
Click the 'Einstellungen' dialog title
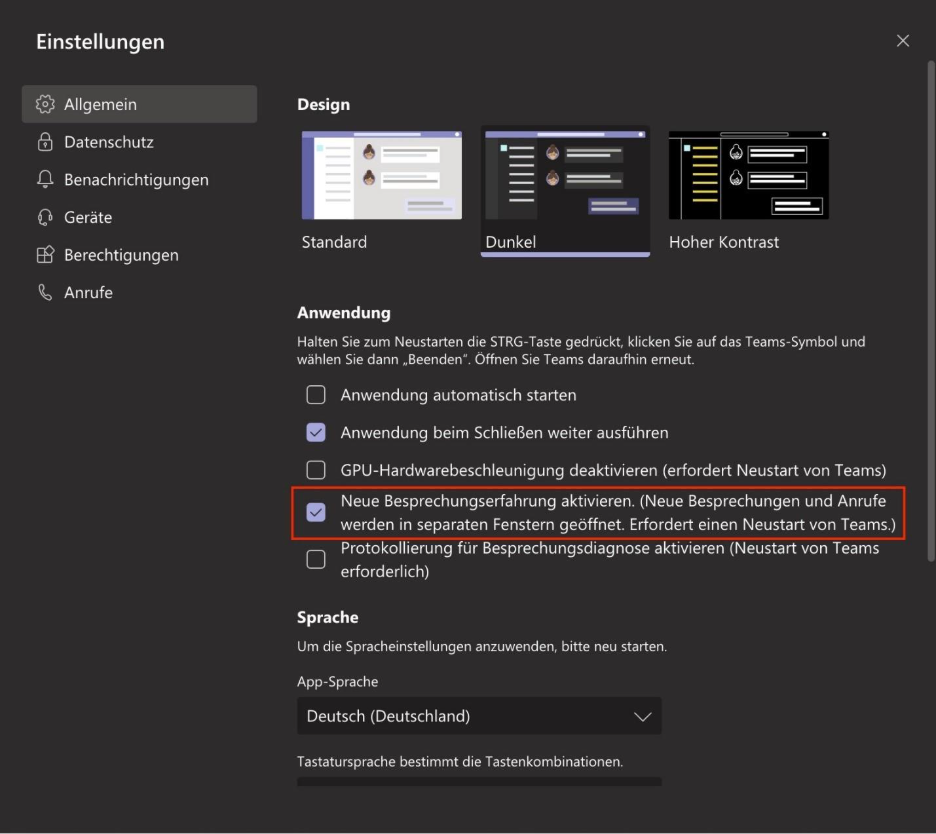click(x=100, y=42)
